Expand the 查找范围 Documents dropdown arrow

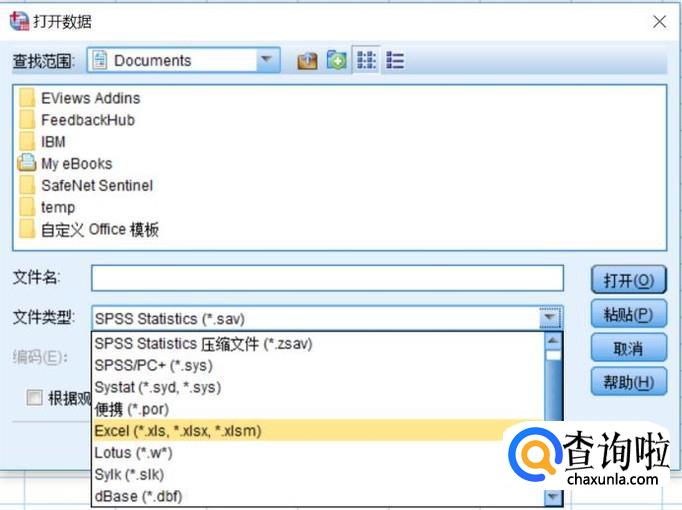point(267,59)
